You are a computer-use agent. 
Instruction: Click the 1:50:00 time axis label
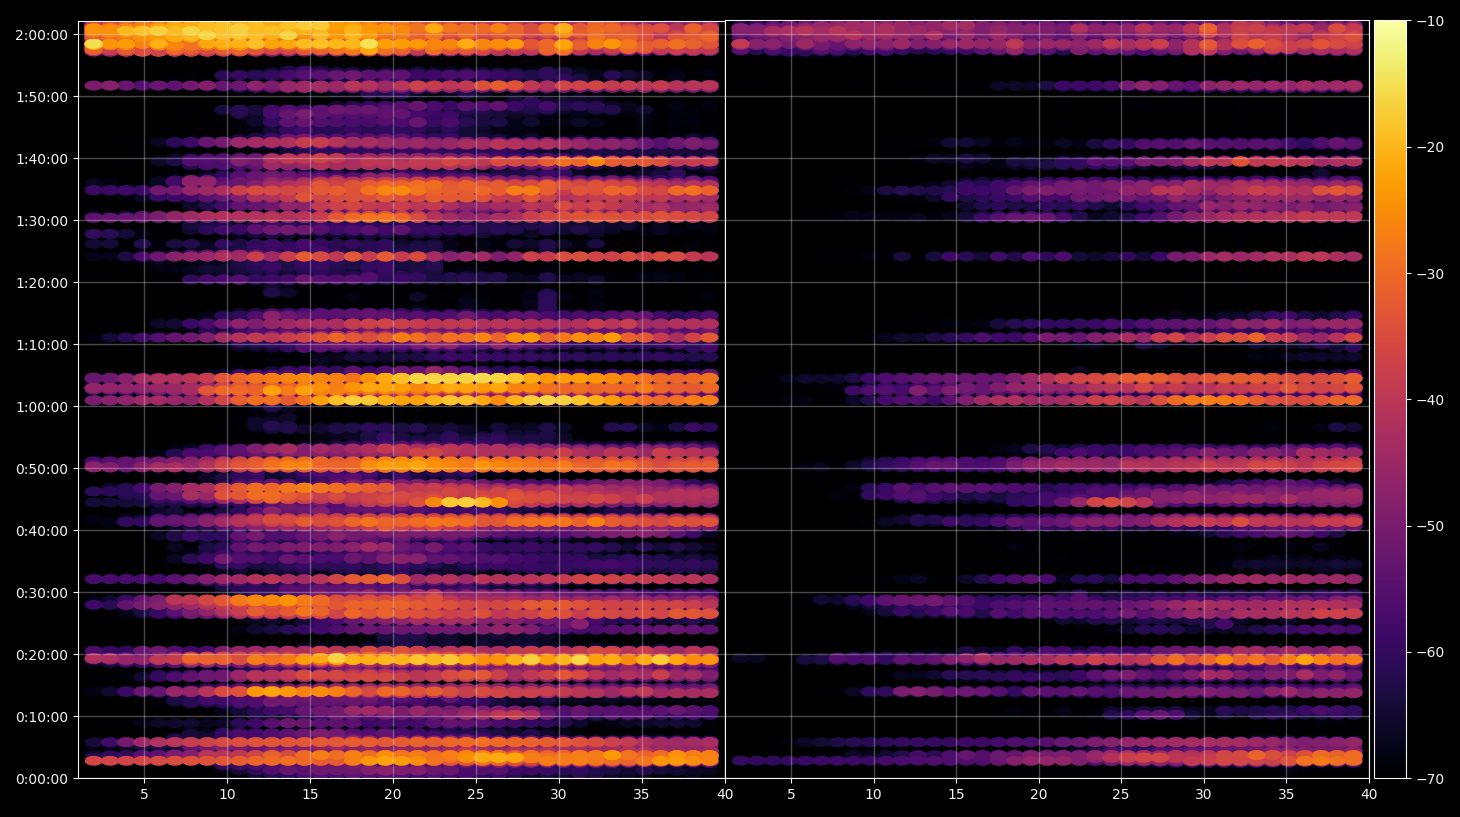[41, 97]
